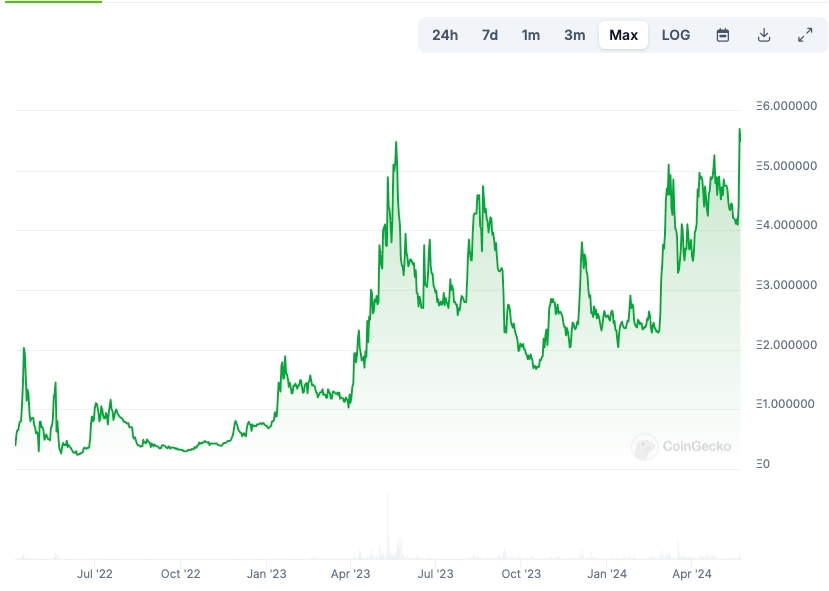Viewport: 829px width, 591px height.
Task: Select the 7d time range
Action: click(490, 35)
